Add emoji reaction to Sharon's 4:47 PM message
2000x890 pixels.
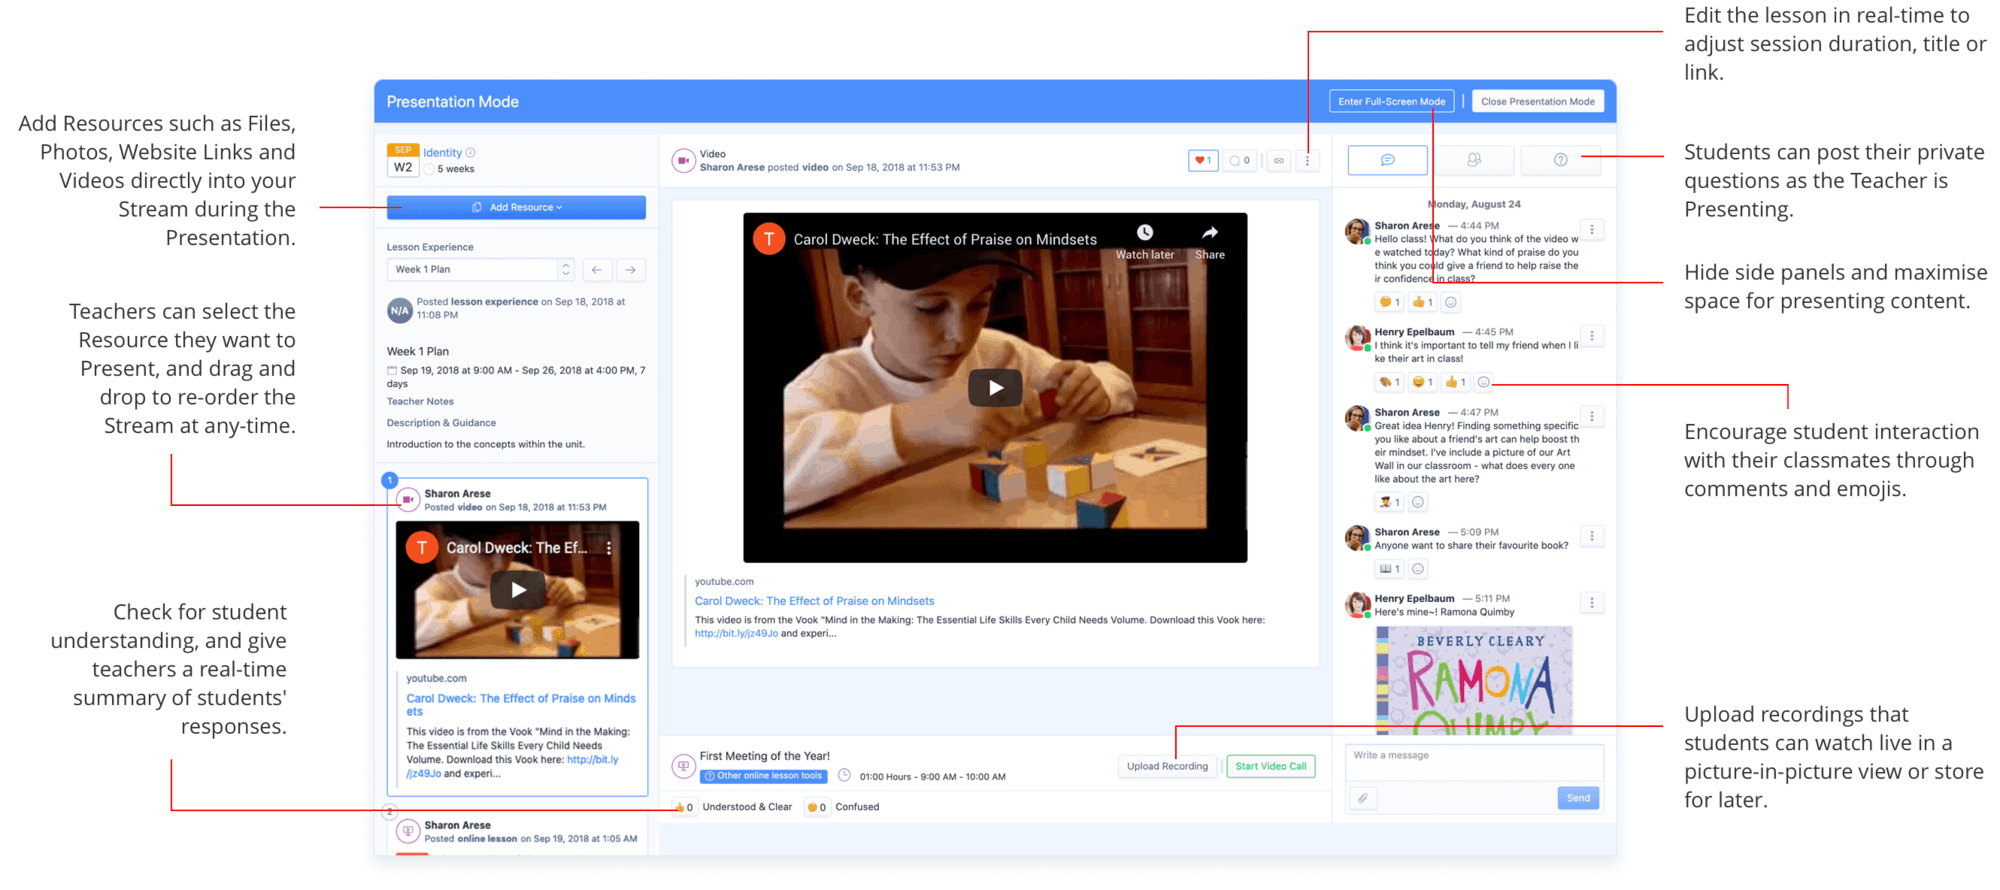point(1418,502)
